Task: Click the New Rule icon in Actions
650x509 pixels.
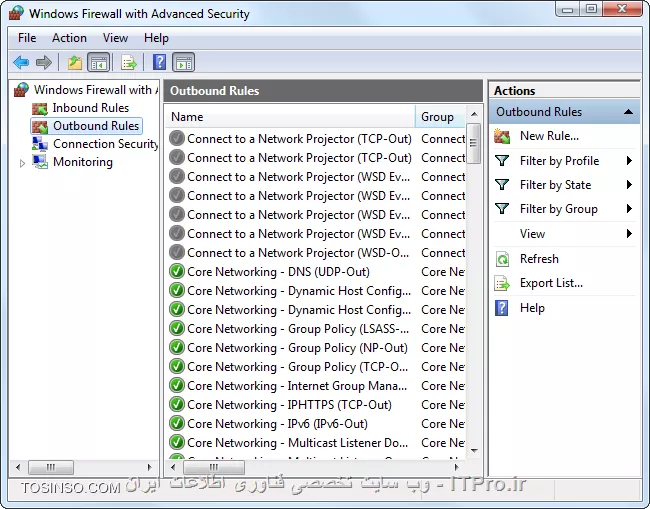Action: (502, 136)
